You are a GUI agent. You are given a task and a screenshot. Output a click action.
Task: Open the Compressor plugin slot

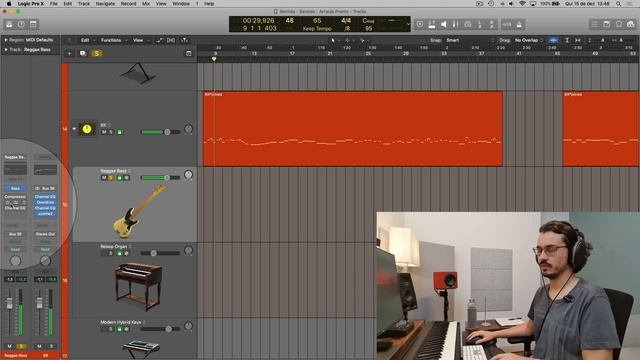15,197
